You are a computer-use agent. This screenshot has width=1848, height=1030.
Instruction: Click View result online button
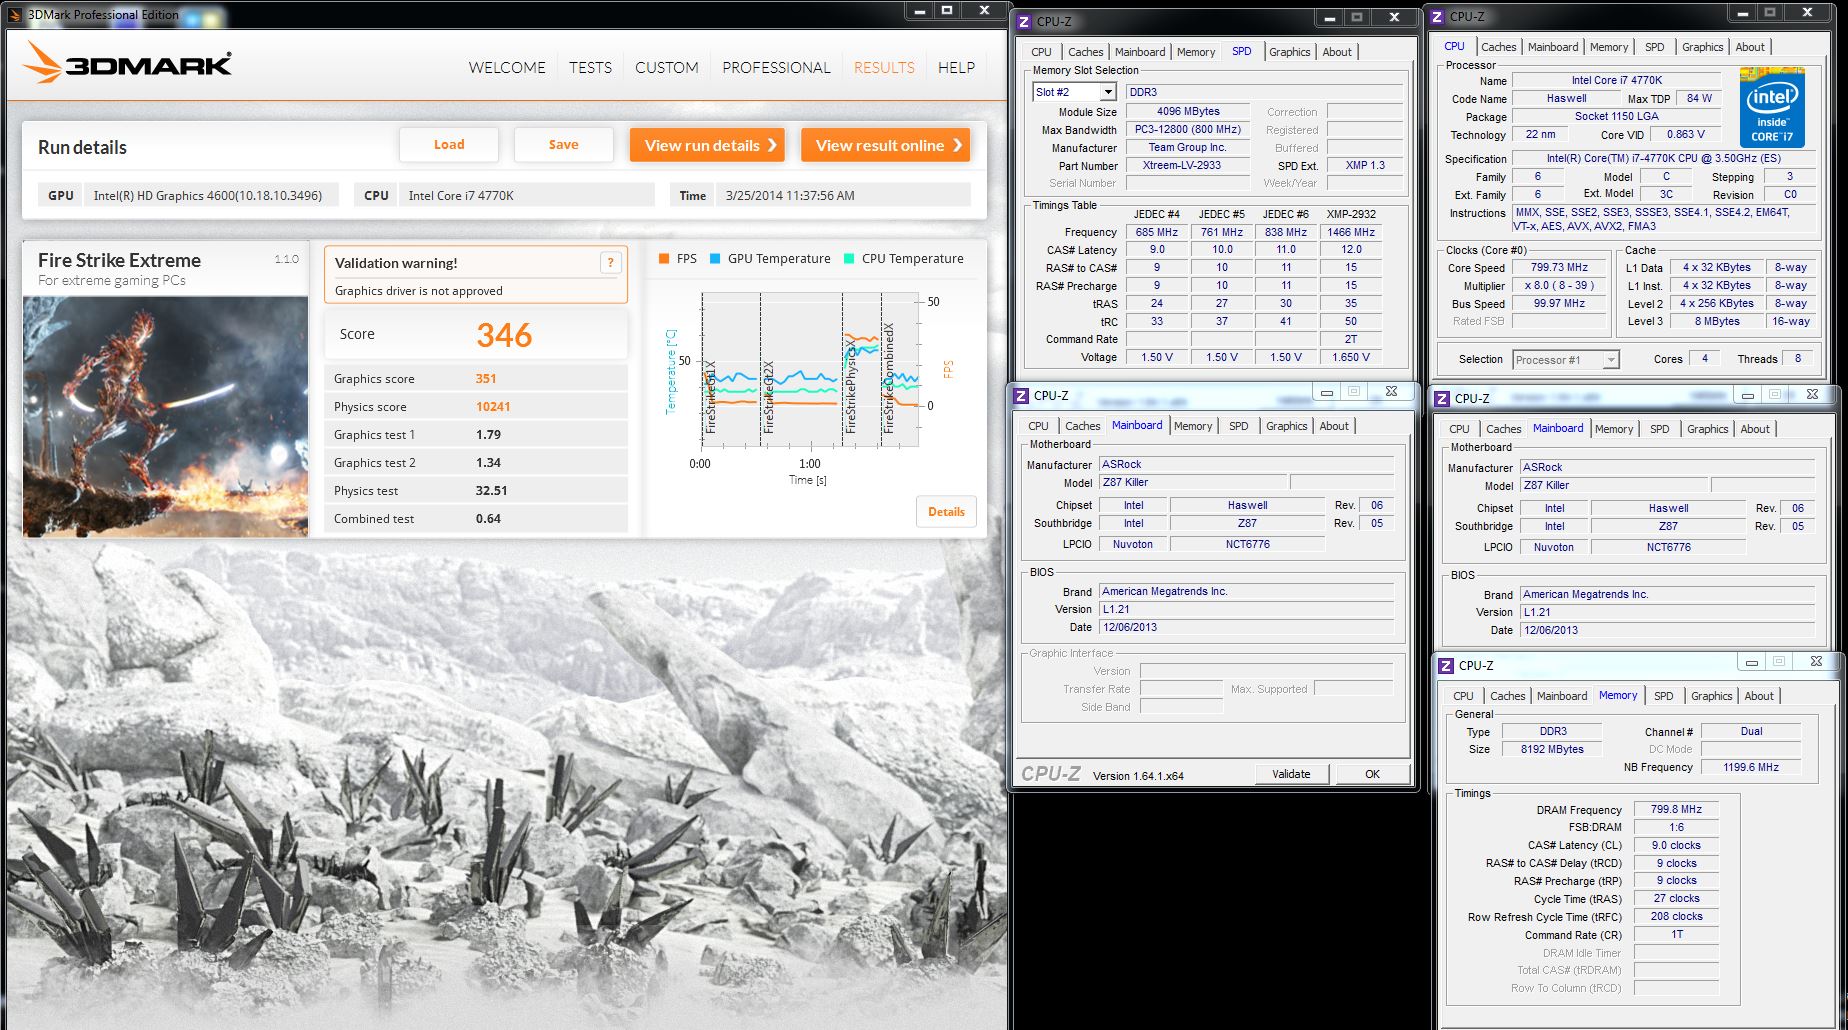point(885,145)
